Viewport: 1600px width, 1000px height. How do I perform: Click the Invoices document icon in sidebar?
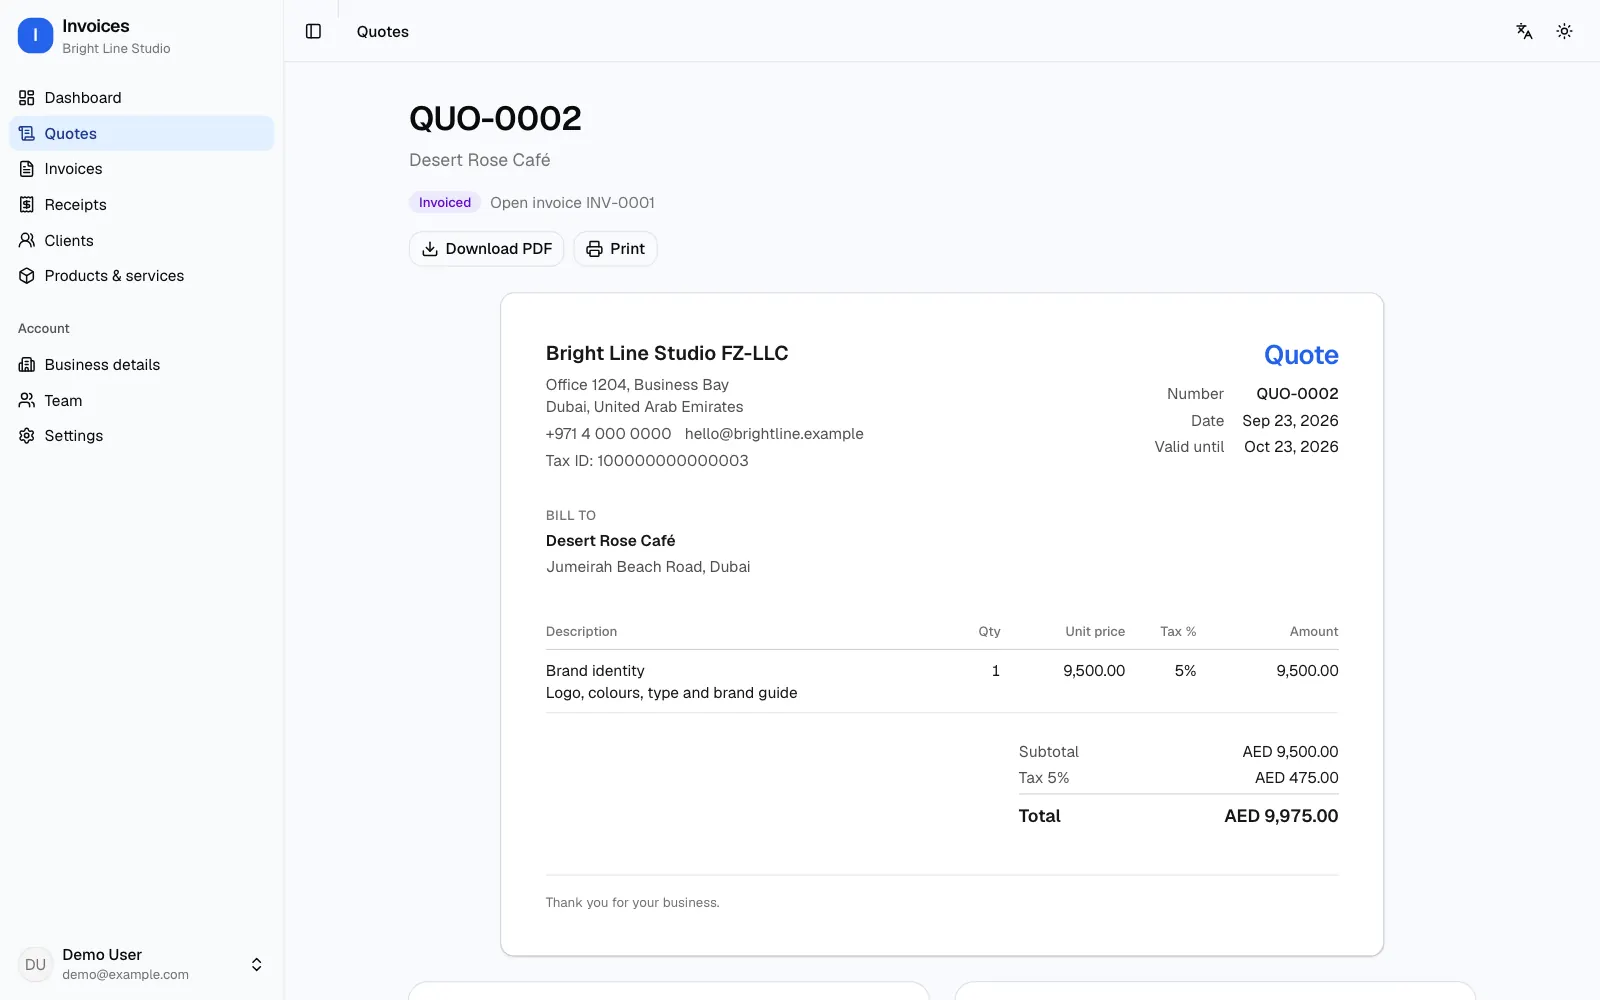point(27,169)
